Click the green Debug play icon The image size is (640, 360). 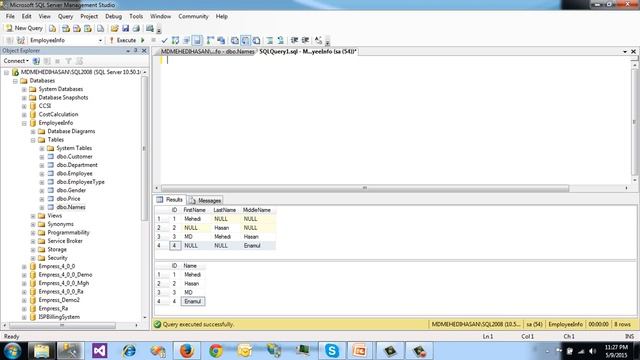coord(143,40)
